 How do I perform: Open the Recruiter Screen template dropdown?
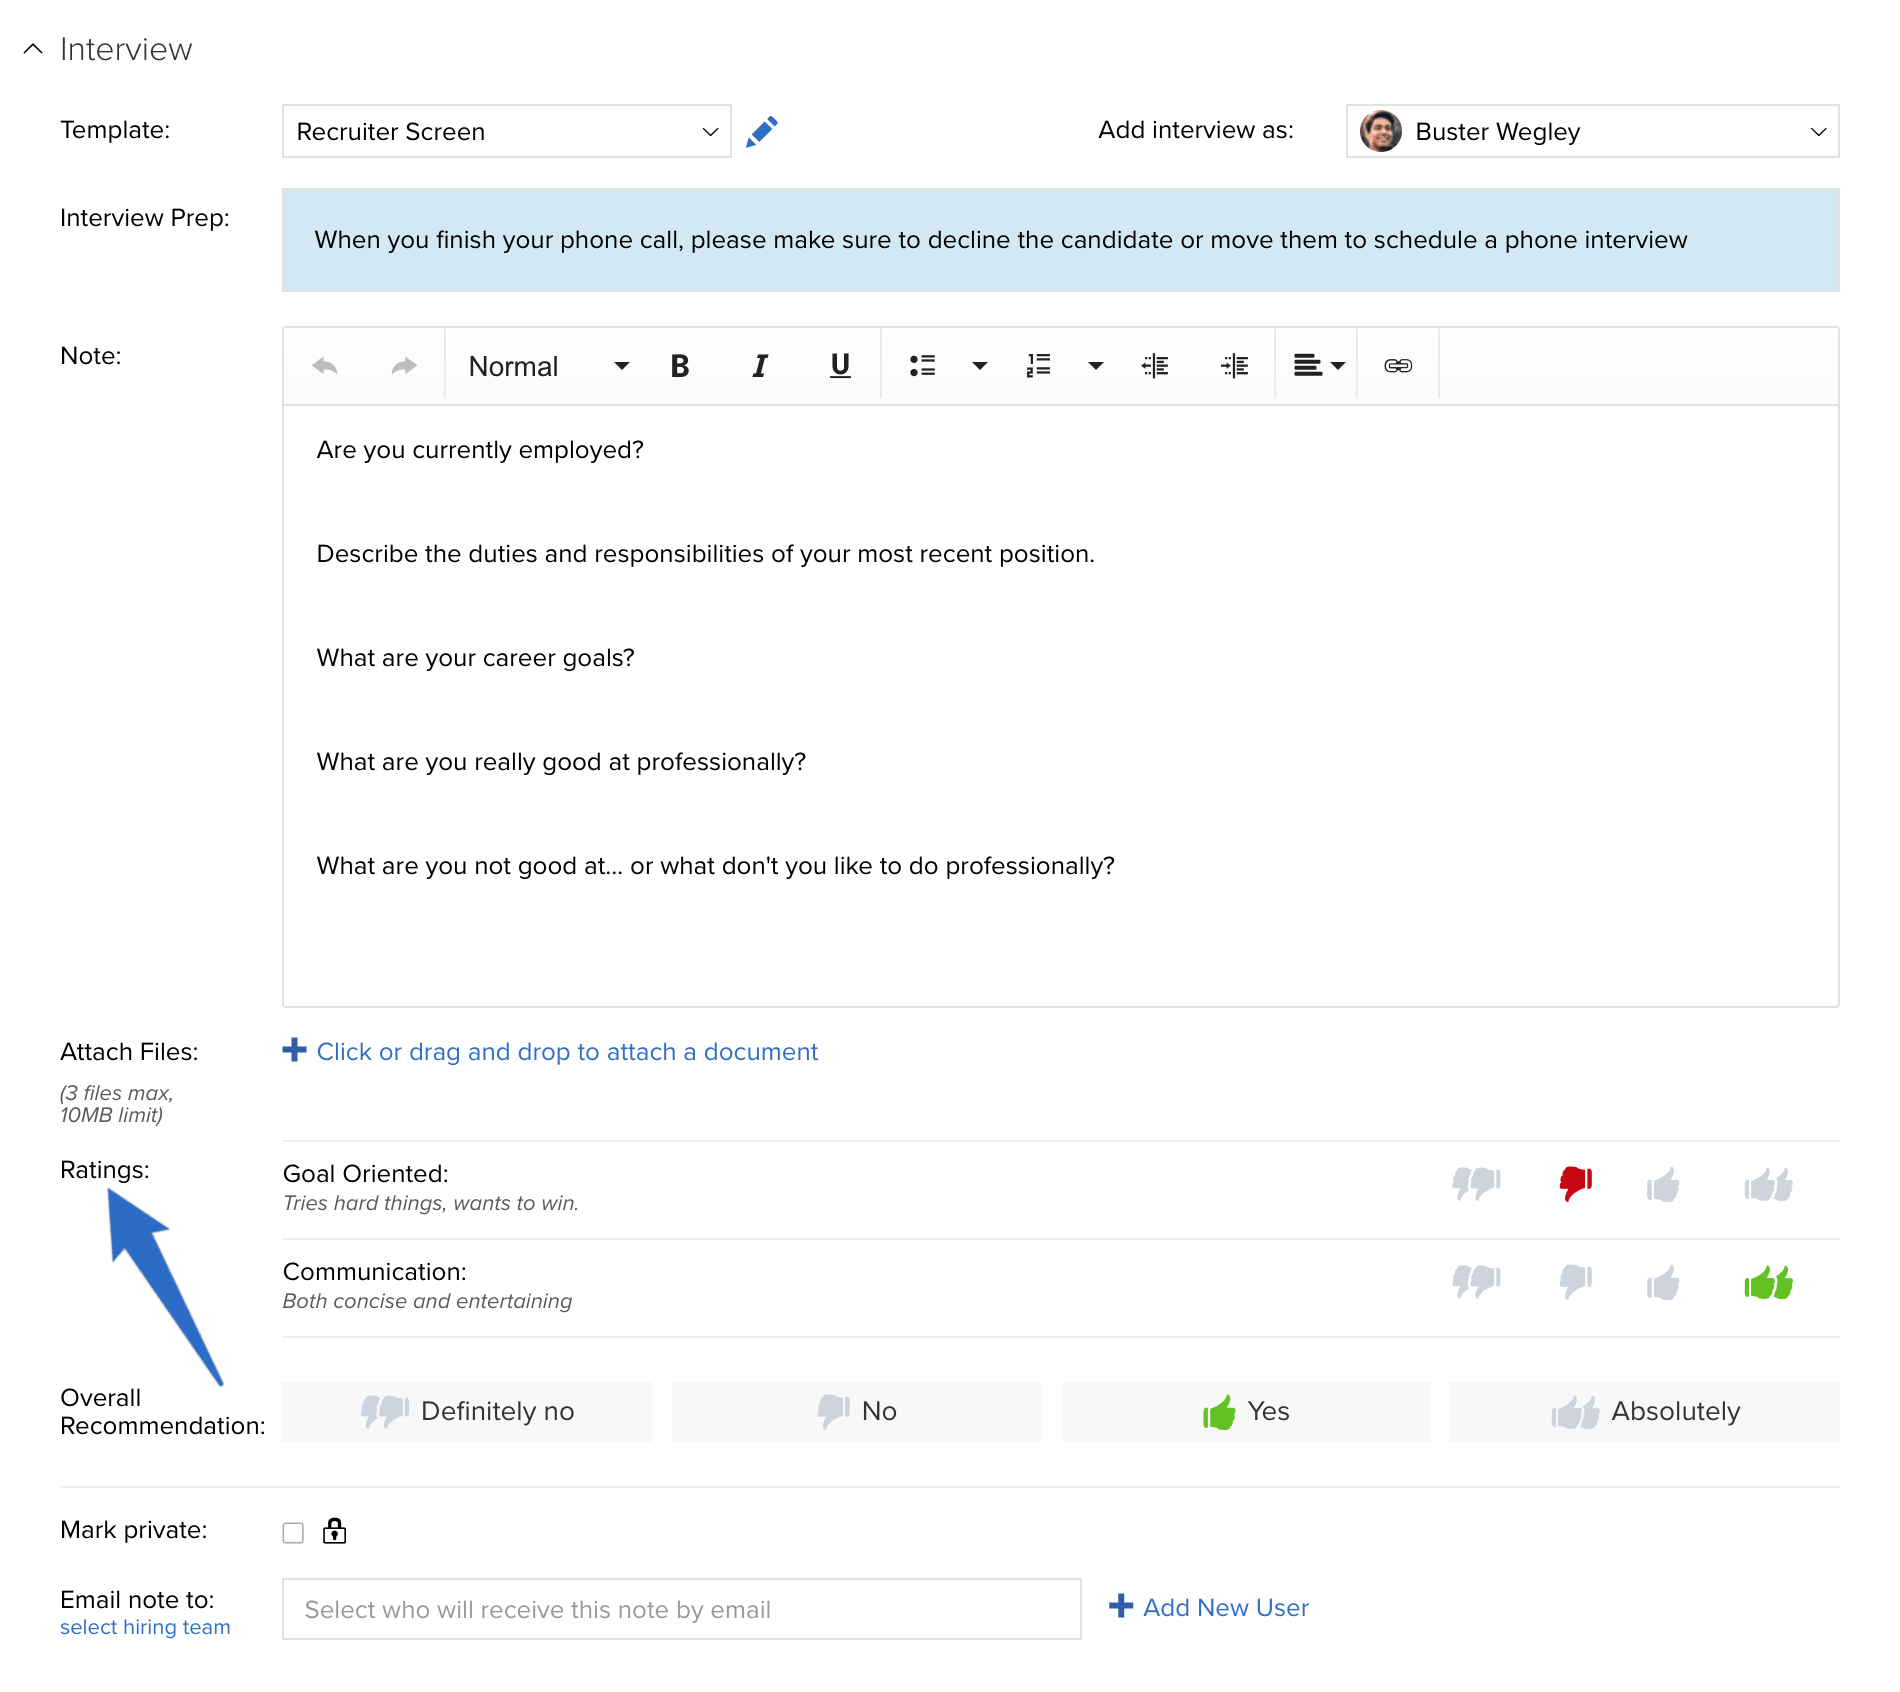pyautogui.click(x=507, y=131)
